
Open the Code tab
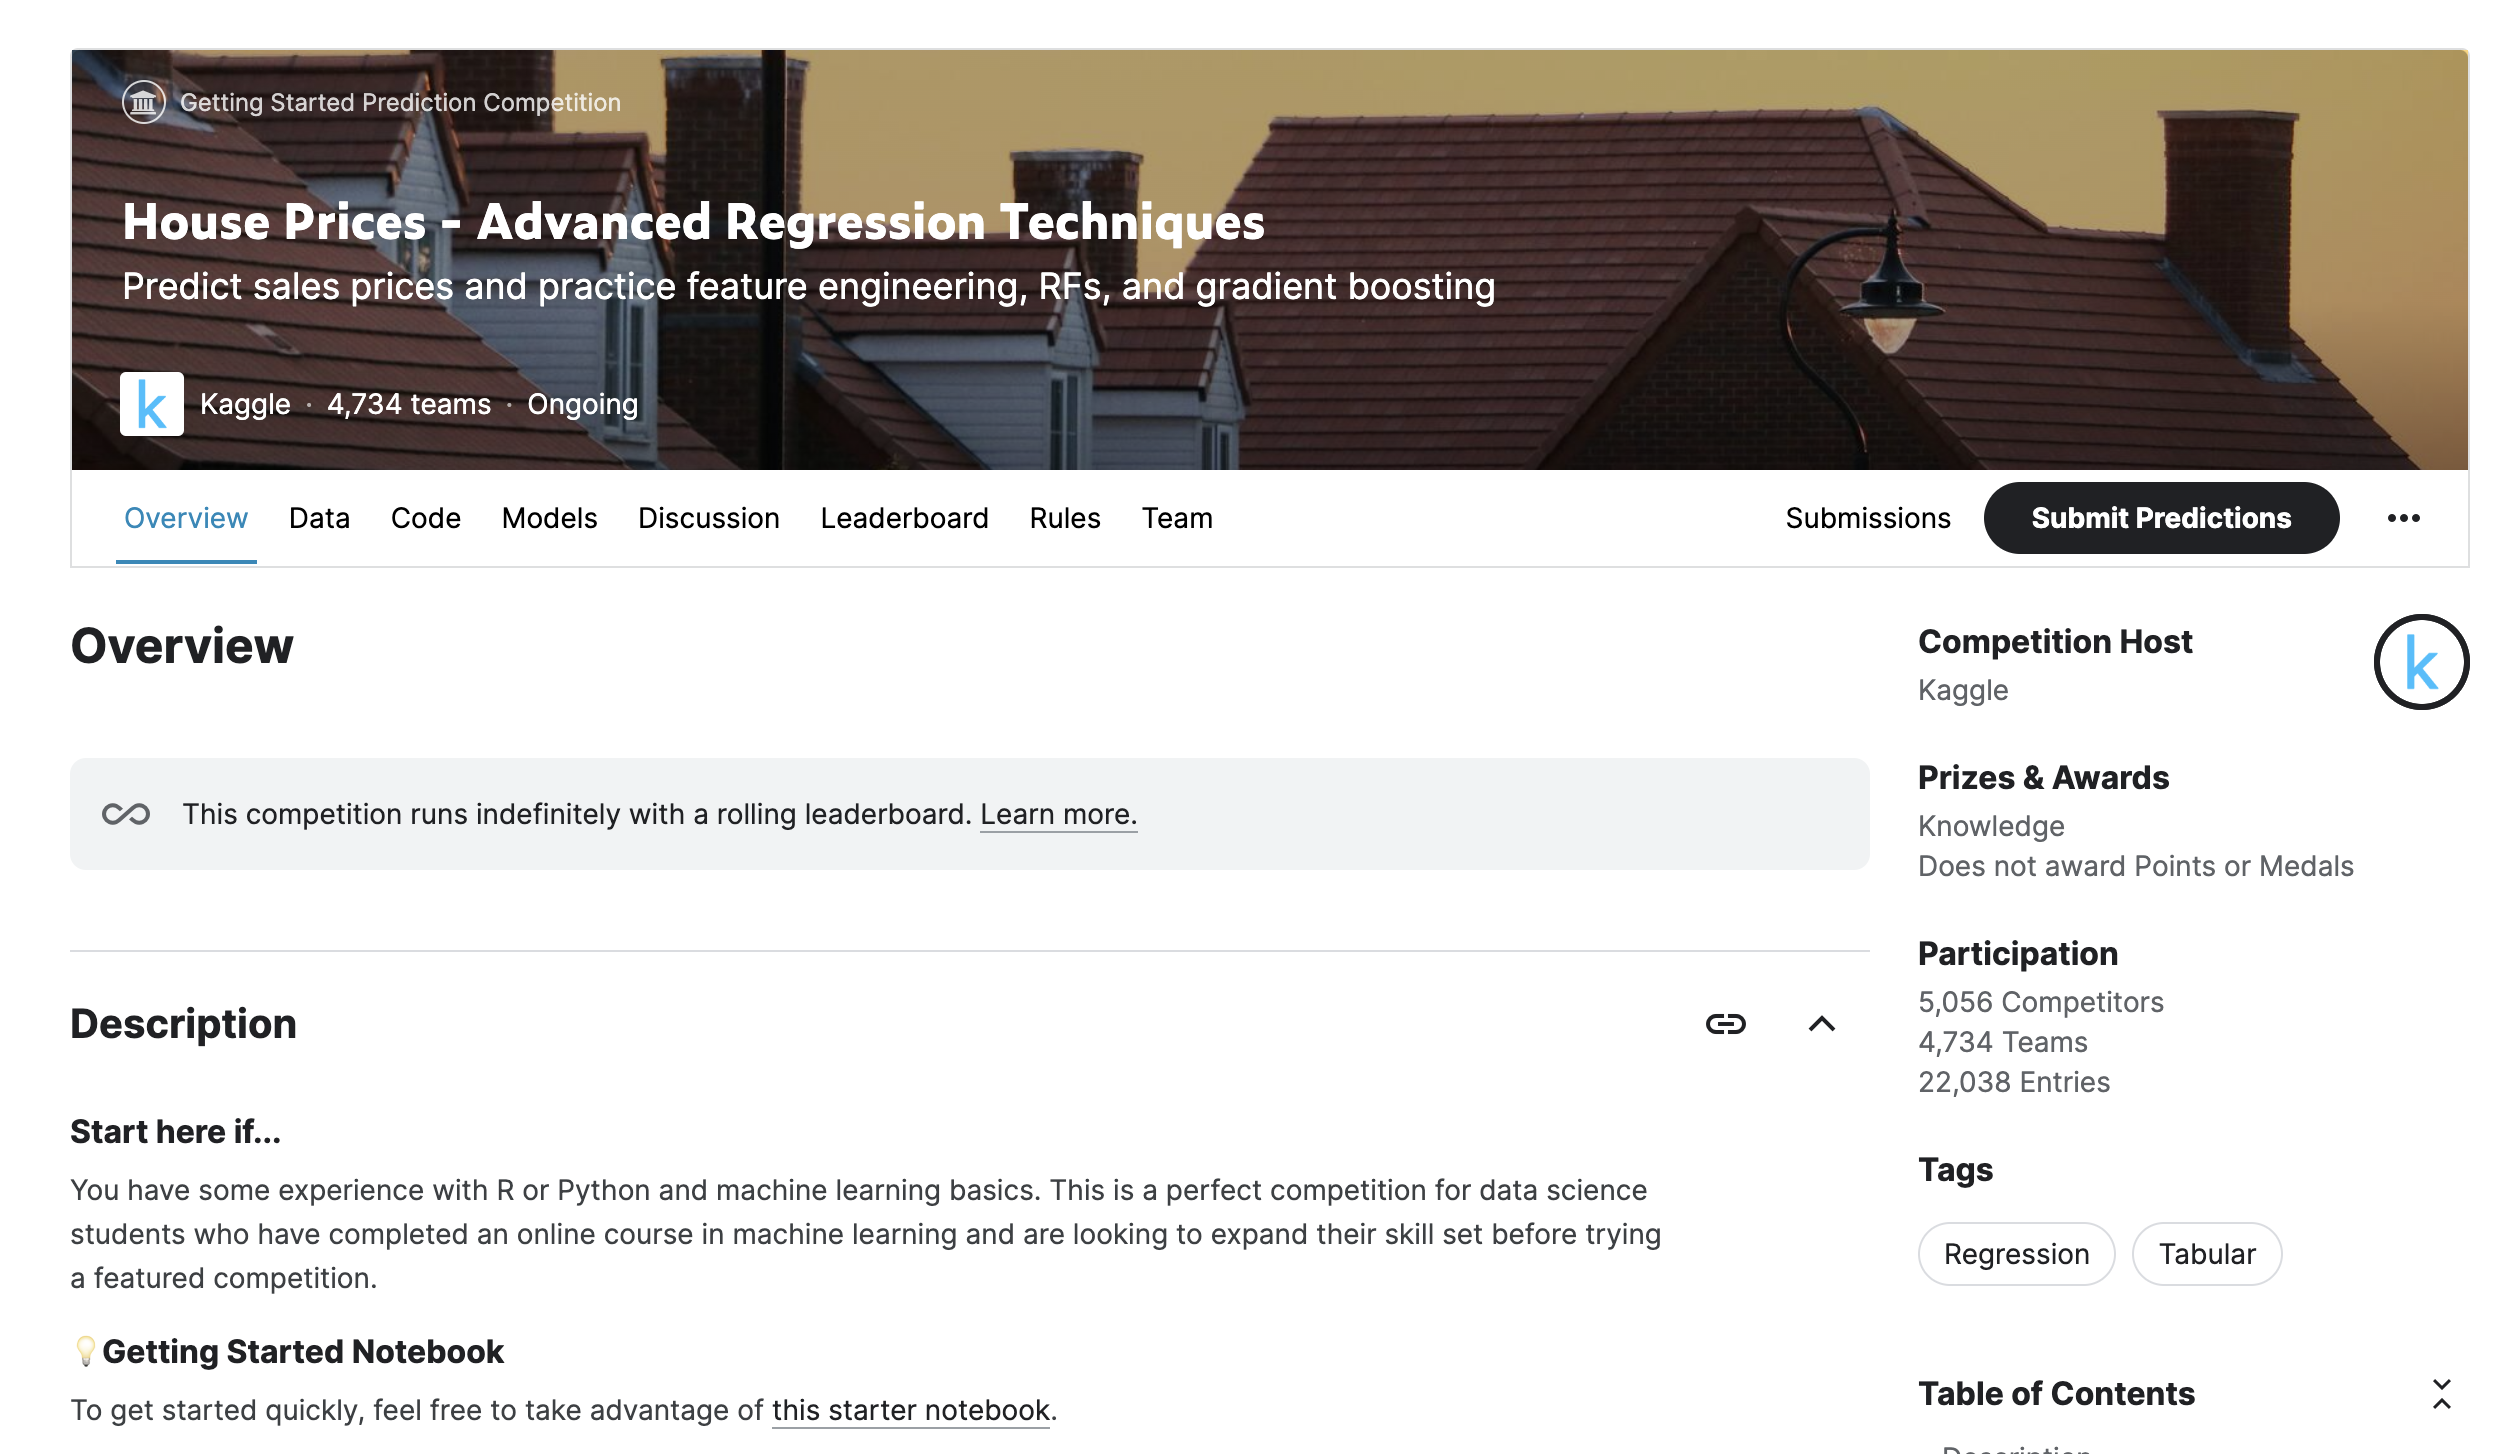click(x=425, y=518)
